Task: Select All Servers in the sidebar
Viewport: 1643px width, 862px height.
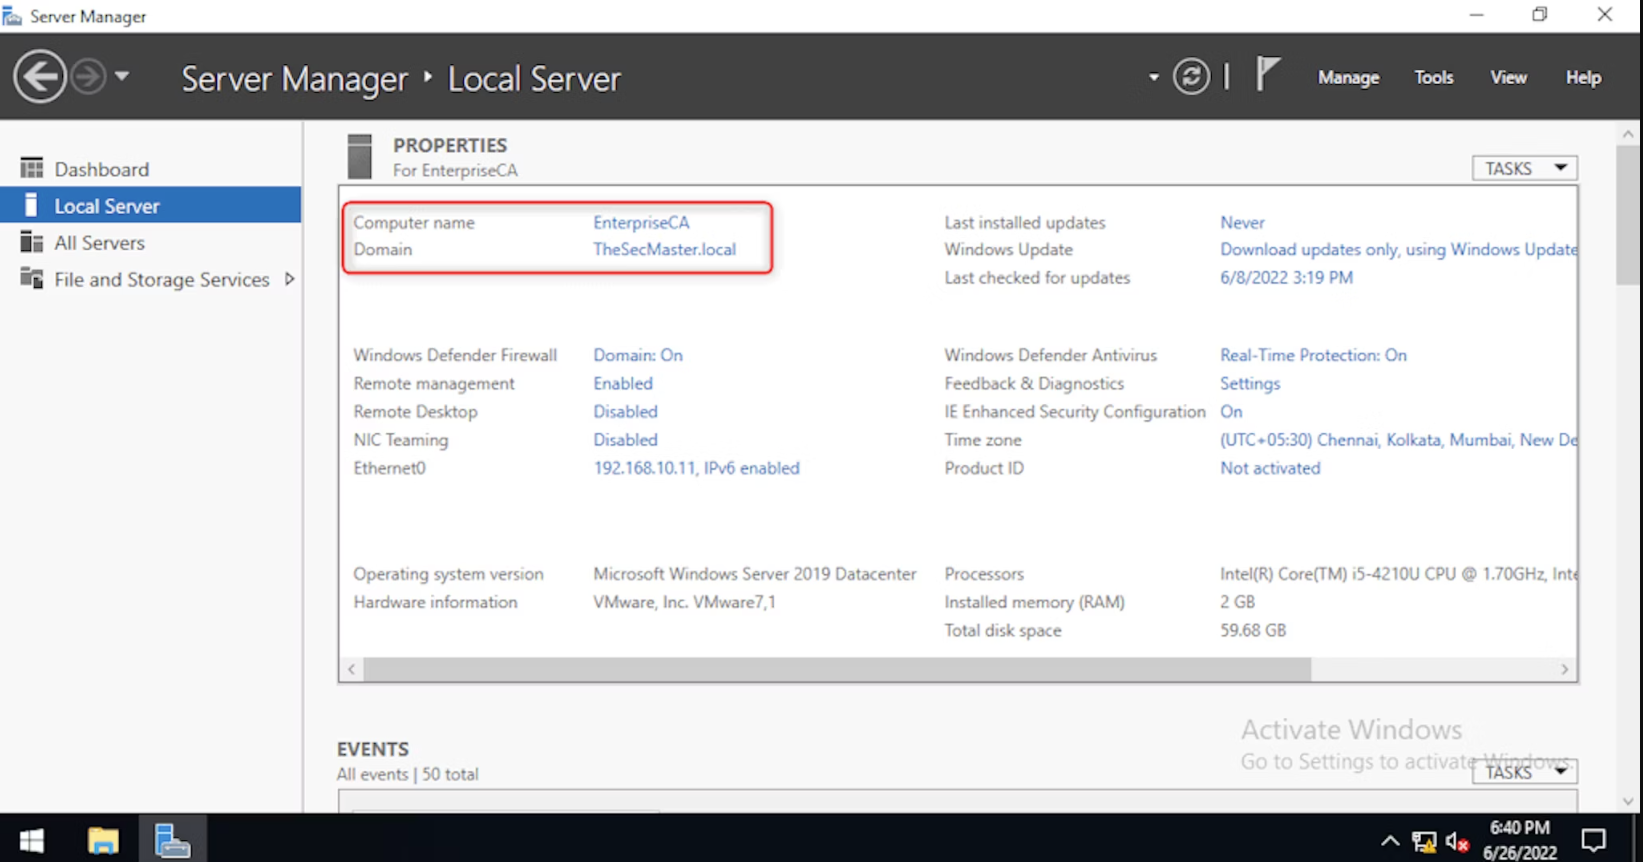Action: [150, 242]
